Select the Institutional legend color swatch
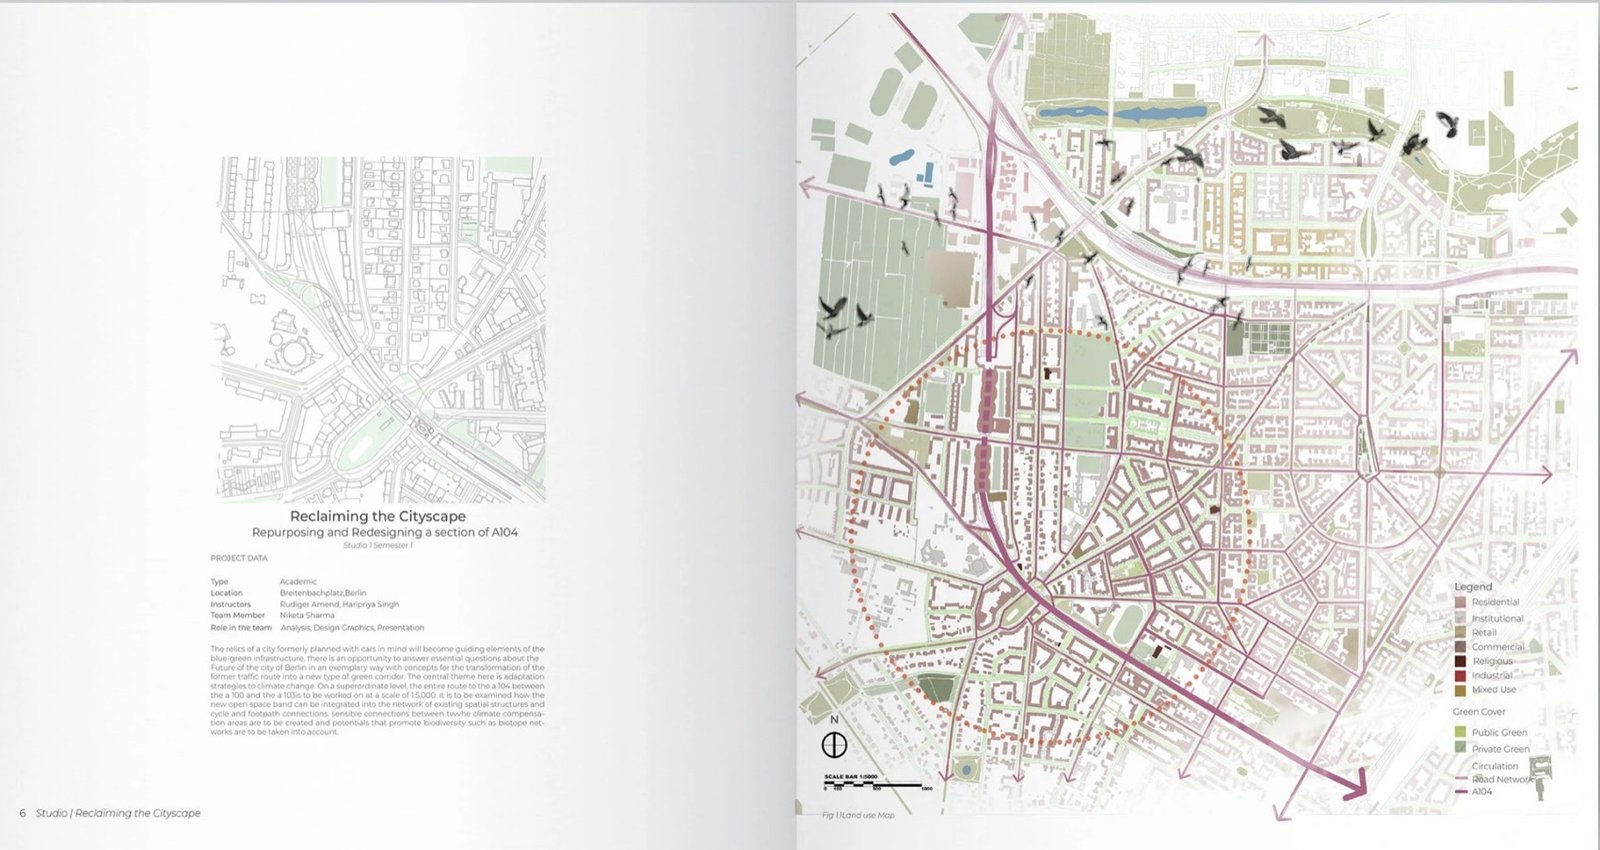Viewport: 1600px width, 850px height. point(1461,618)
